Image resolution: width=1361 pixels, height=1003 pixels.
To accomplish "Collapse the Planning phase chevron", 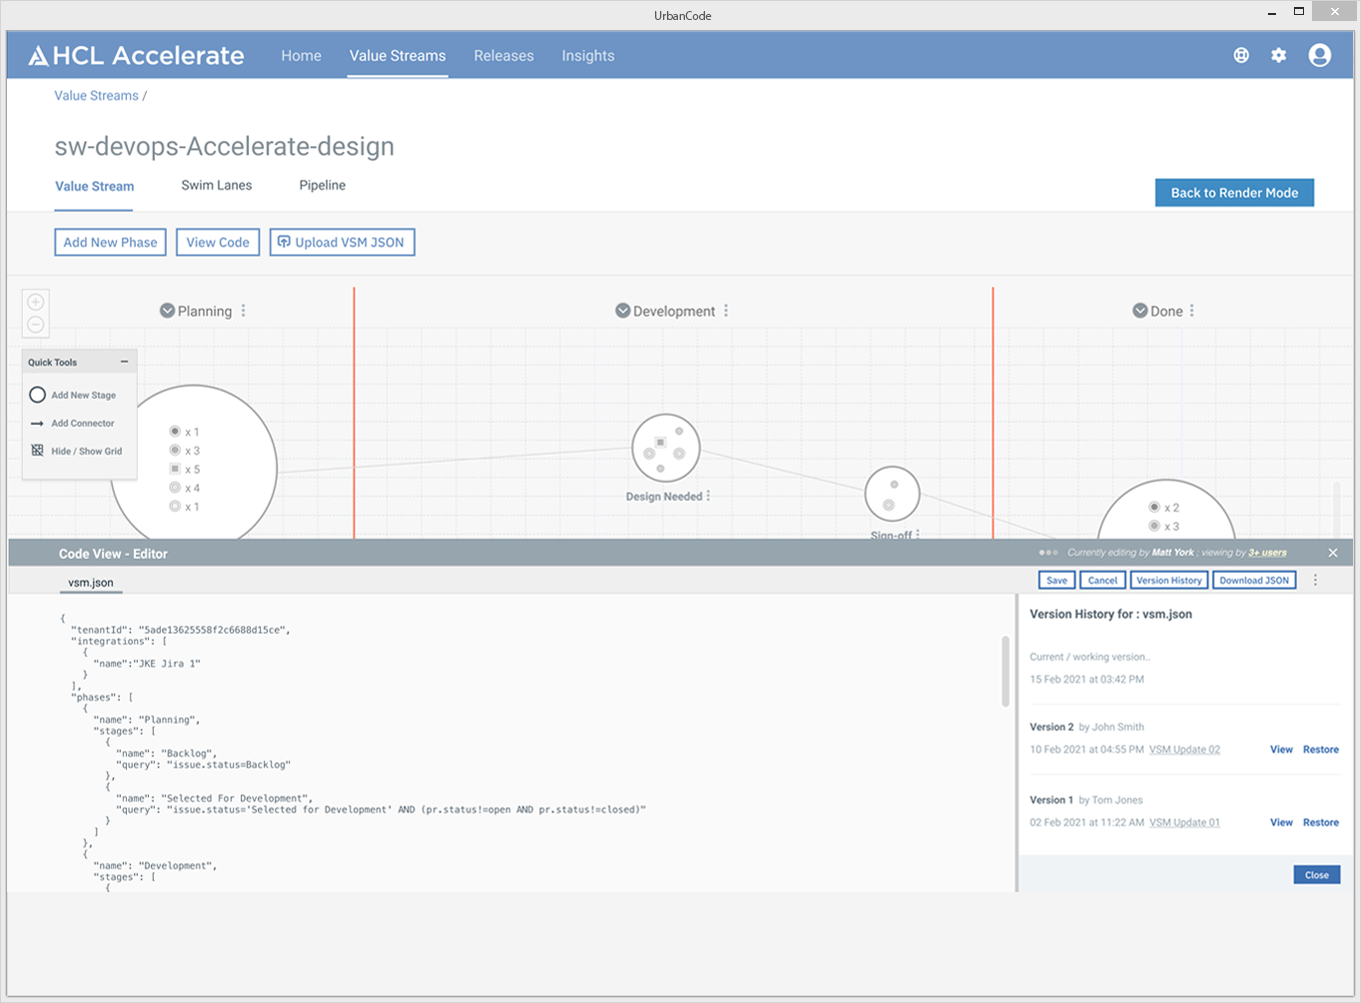I will 167,311.
